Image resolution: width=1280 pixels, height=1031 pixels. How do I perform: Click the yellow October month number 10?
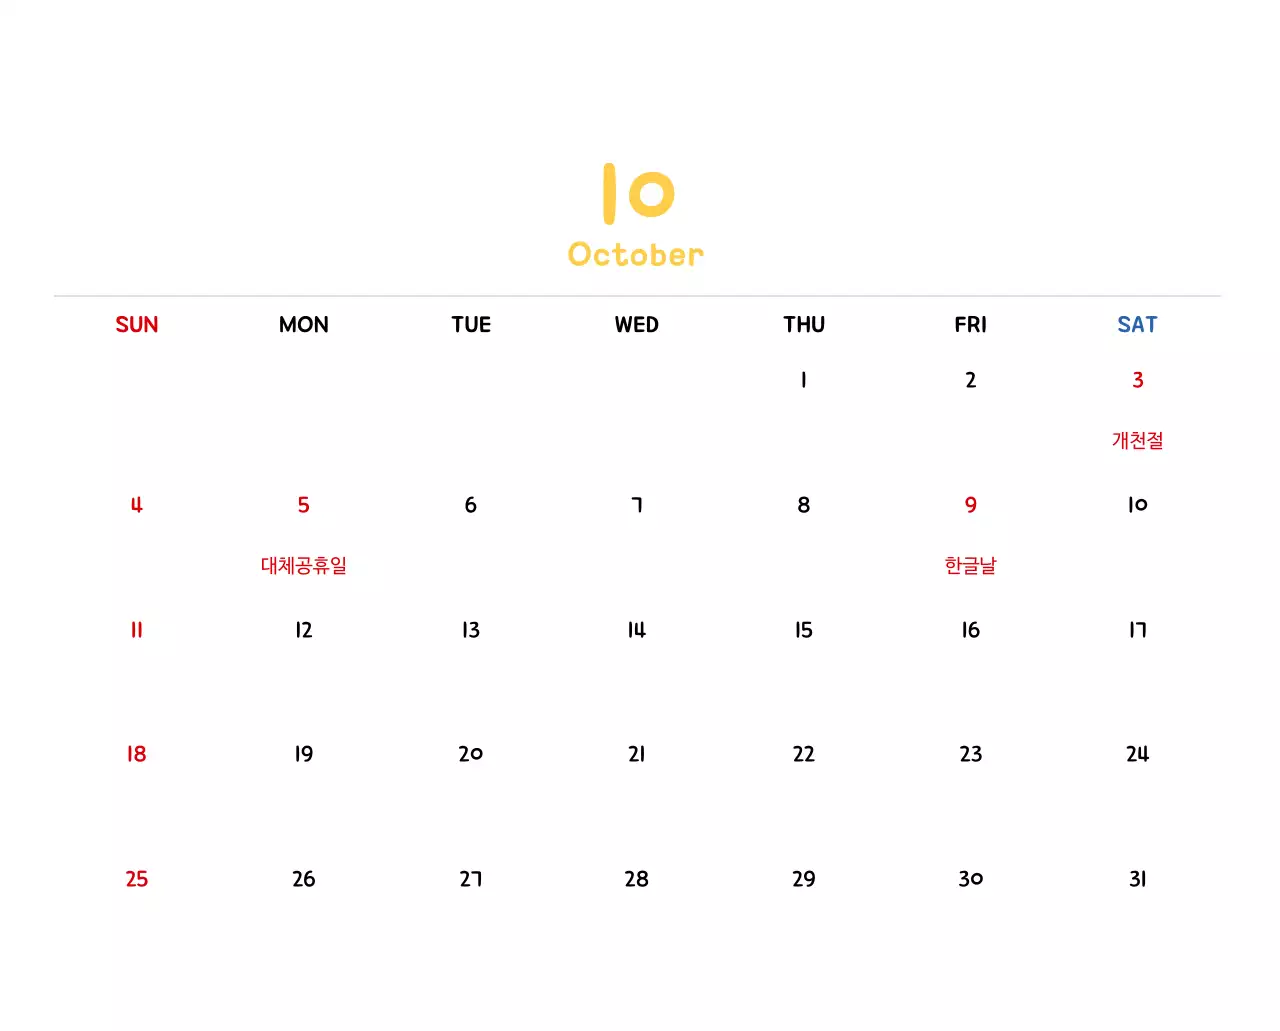coord(637,193)
